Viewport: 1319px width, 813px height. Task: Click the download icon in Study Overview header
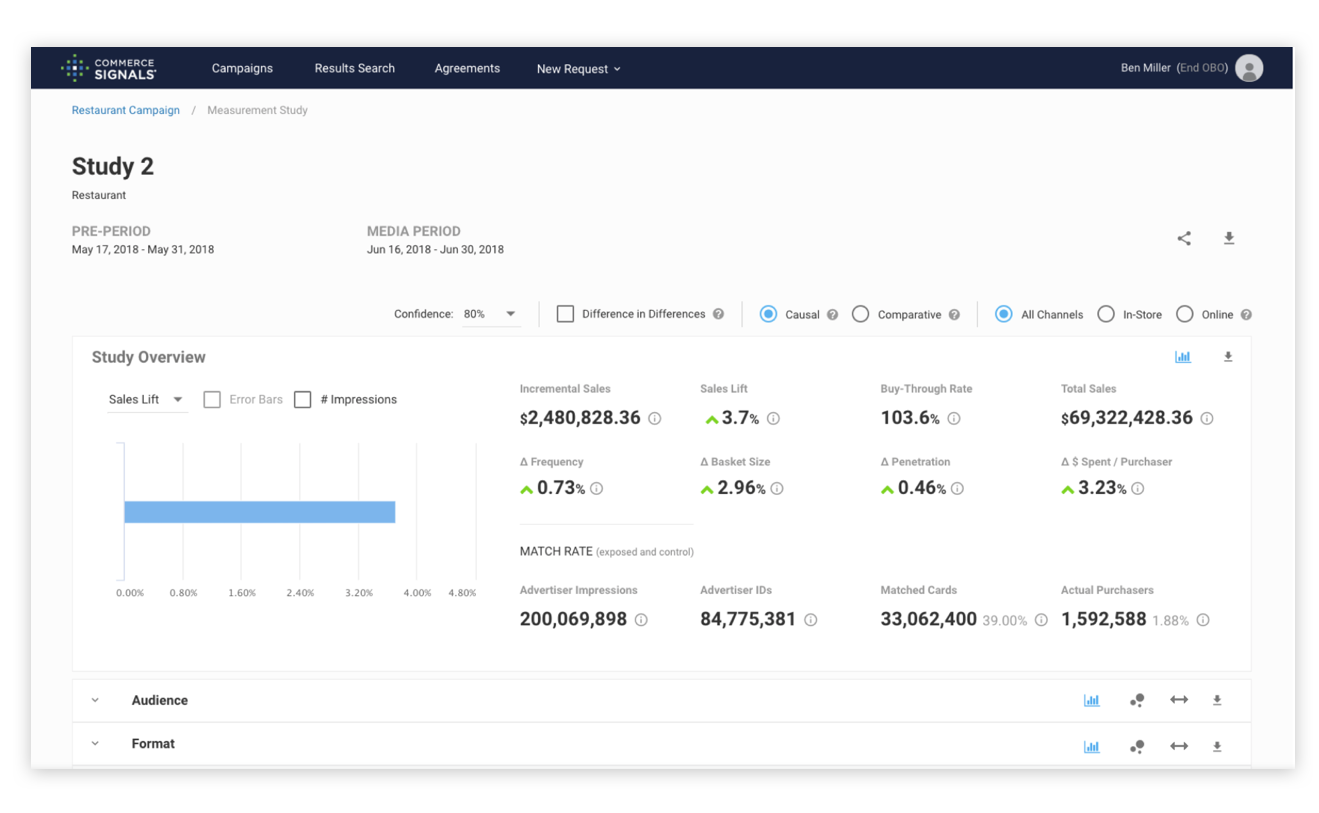coord(1228,357)
